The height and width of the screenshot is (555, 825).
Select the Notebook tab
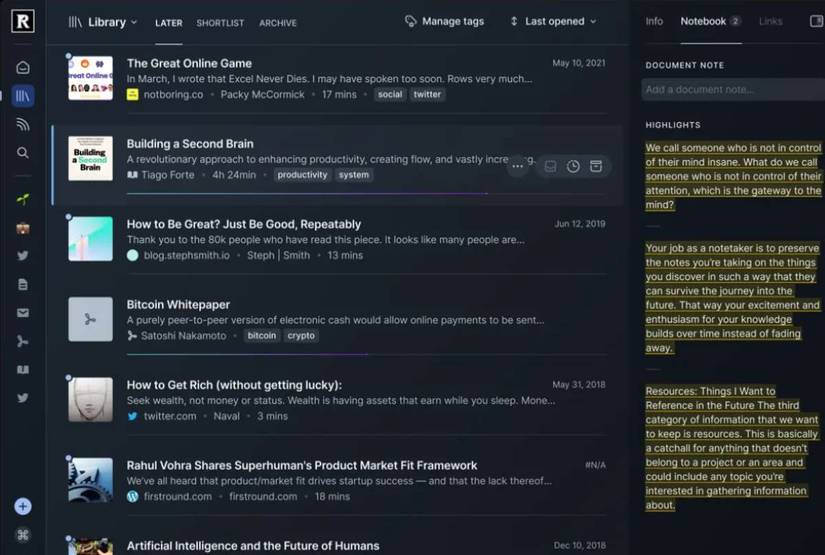pyautogui.click(x=710, y=21)
